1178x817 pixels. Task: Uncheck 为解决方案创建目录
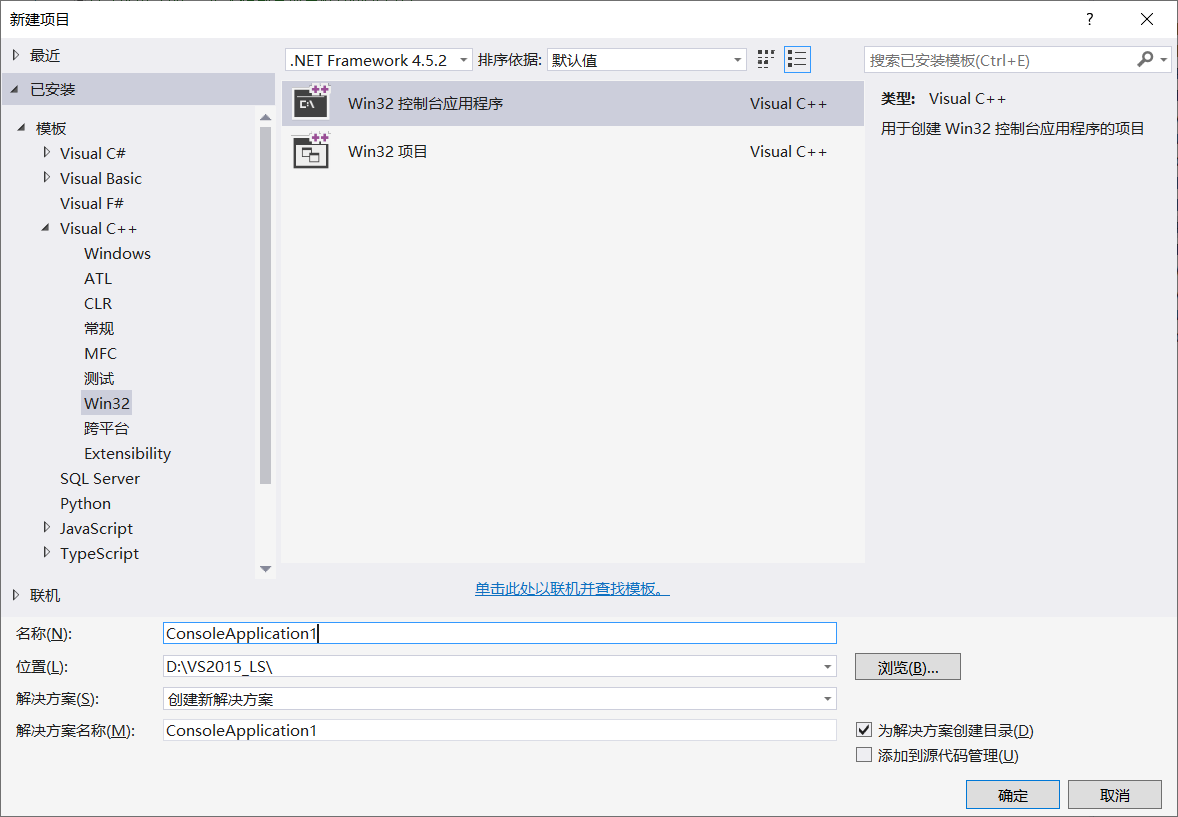864,729
